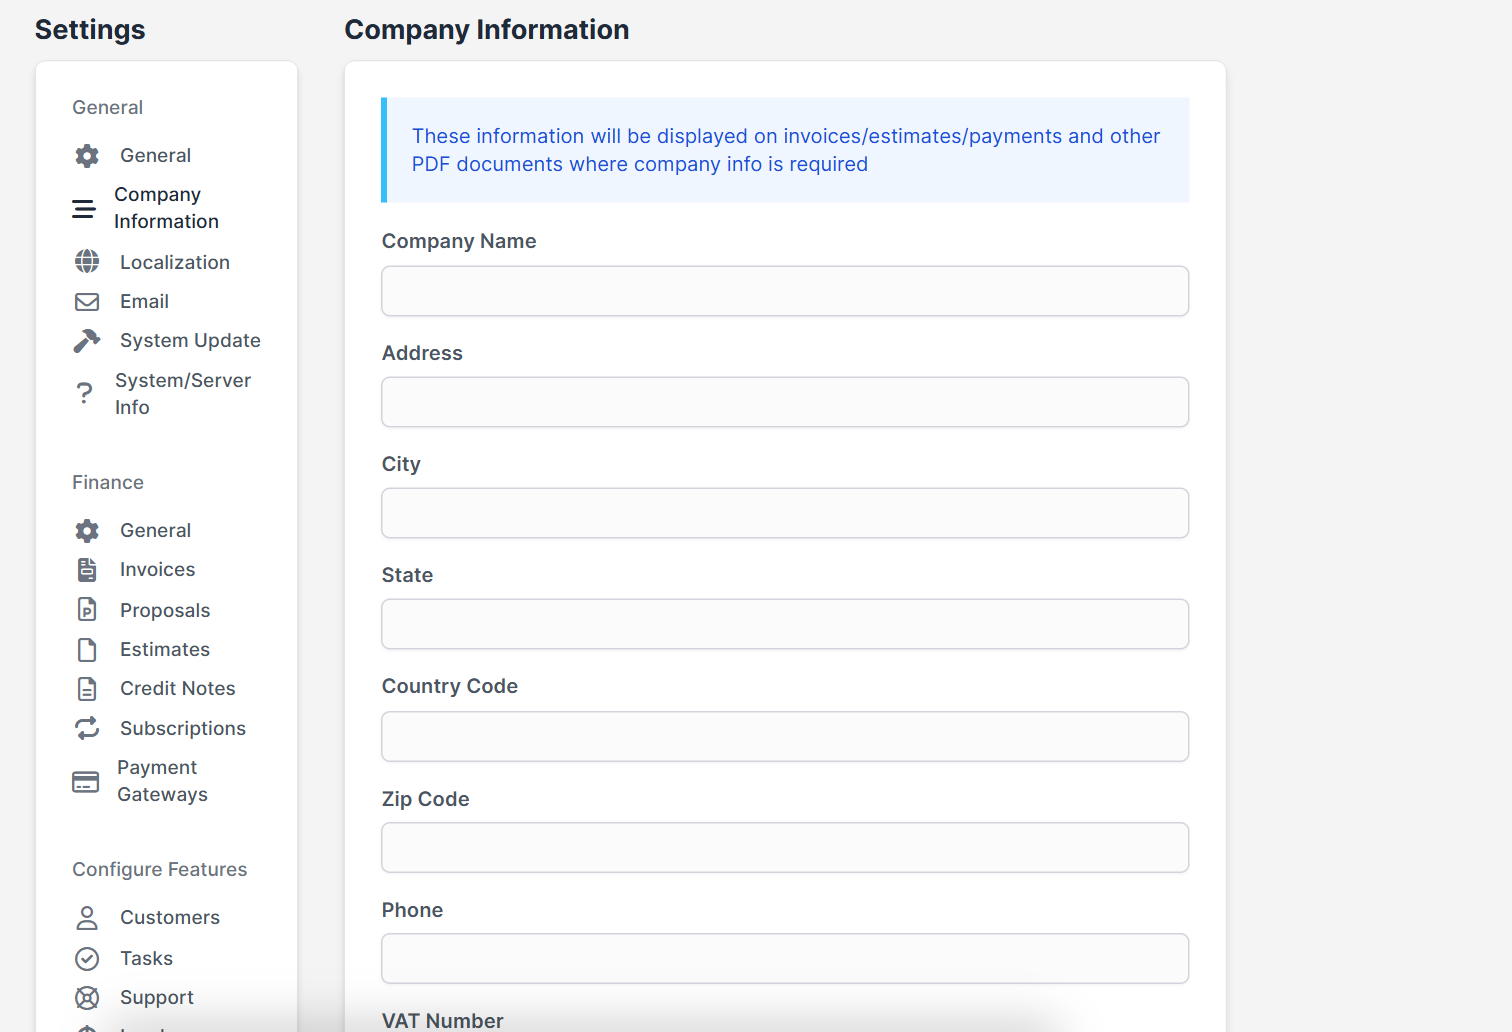The image size is (1512, 1032).
Task: Focus the Zip Code input
Action: point(785,848)
